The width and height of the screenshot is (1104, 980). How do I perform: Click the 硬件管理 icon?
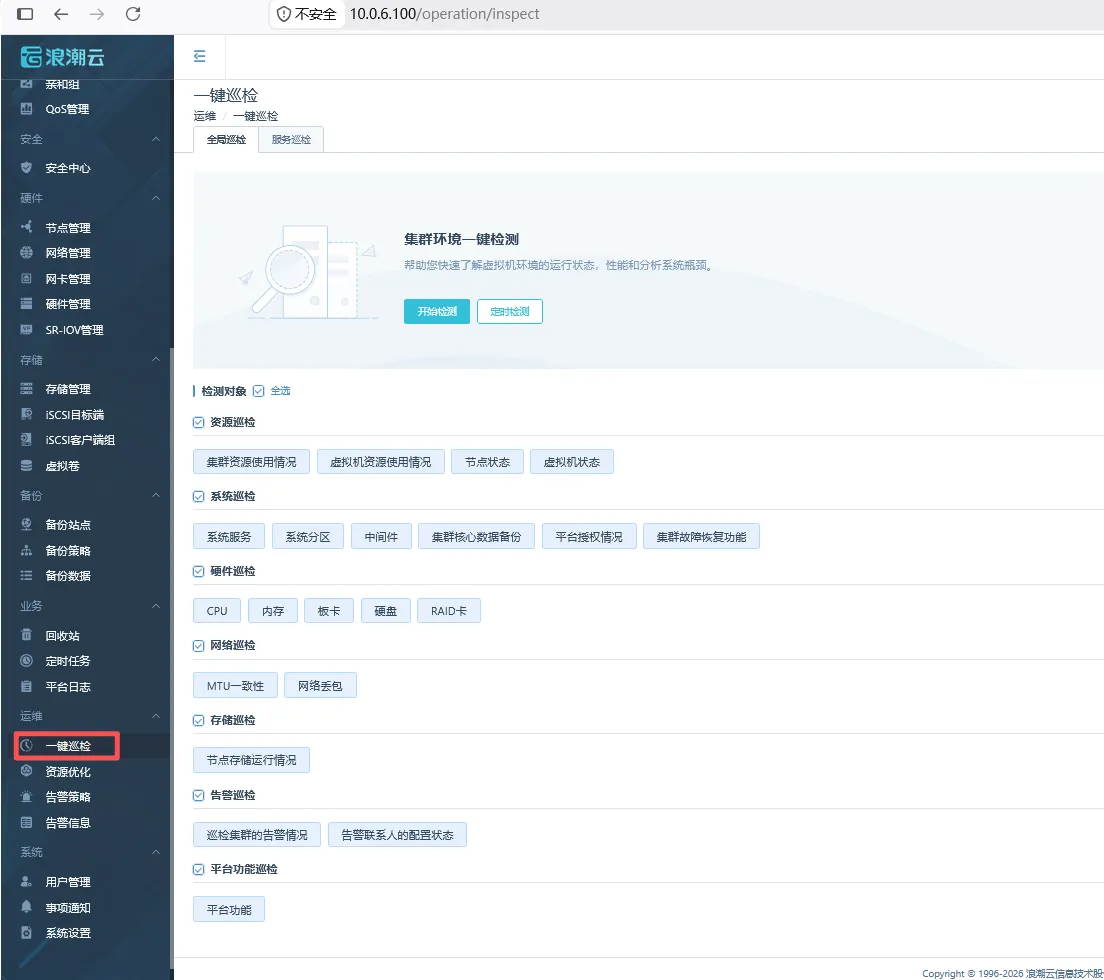point(26,304)
